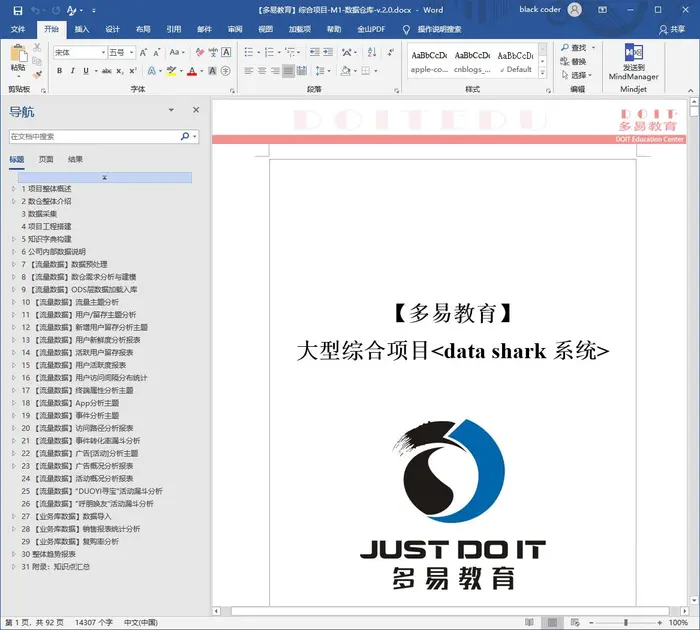Click the numbered list icon

[x=269, y=53]
